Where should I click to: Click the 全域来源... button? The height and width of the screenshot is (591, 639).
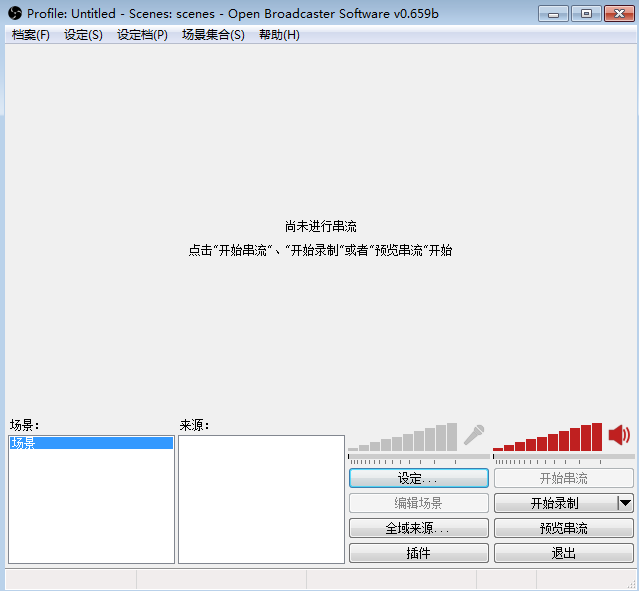[x=419, y=528]
